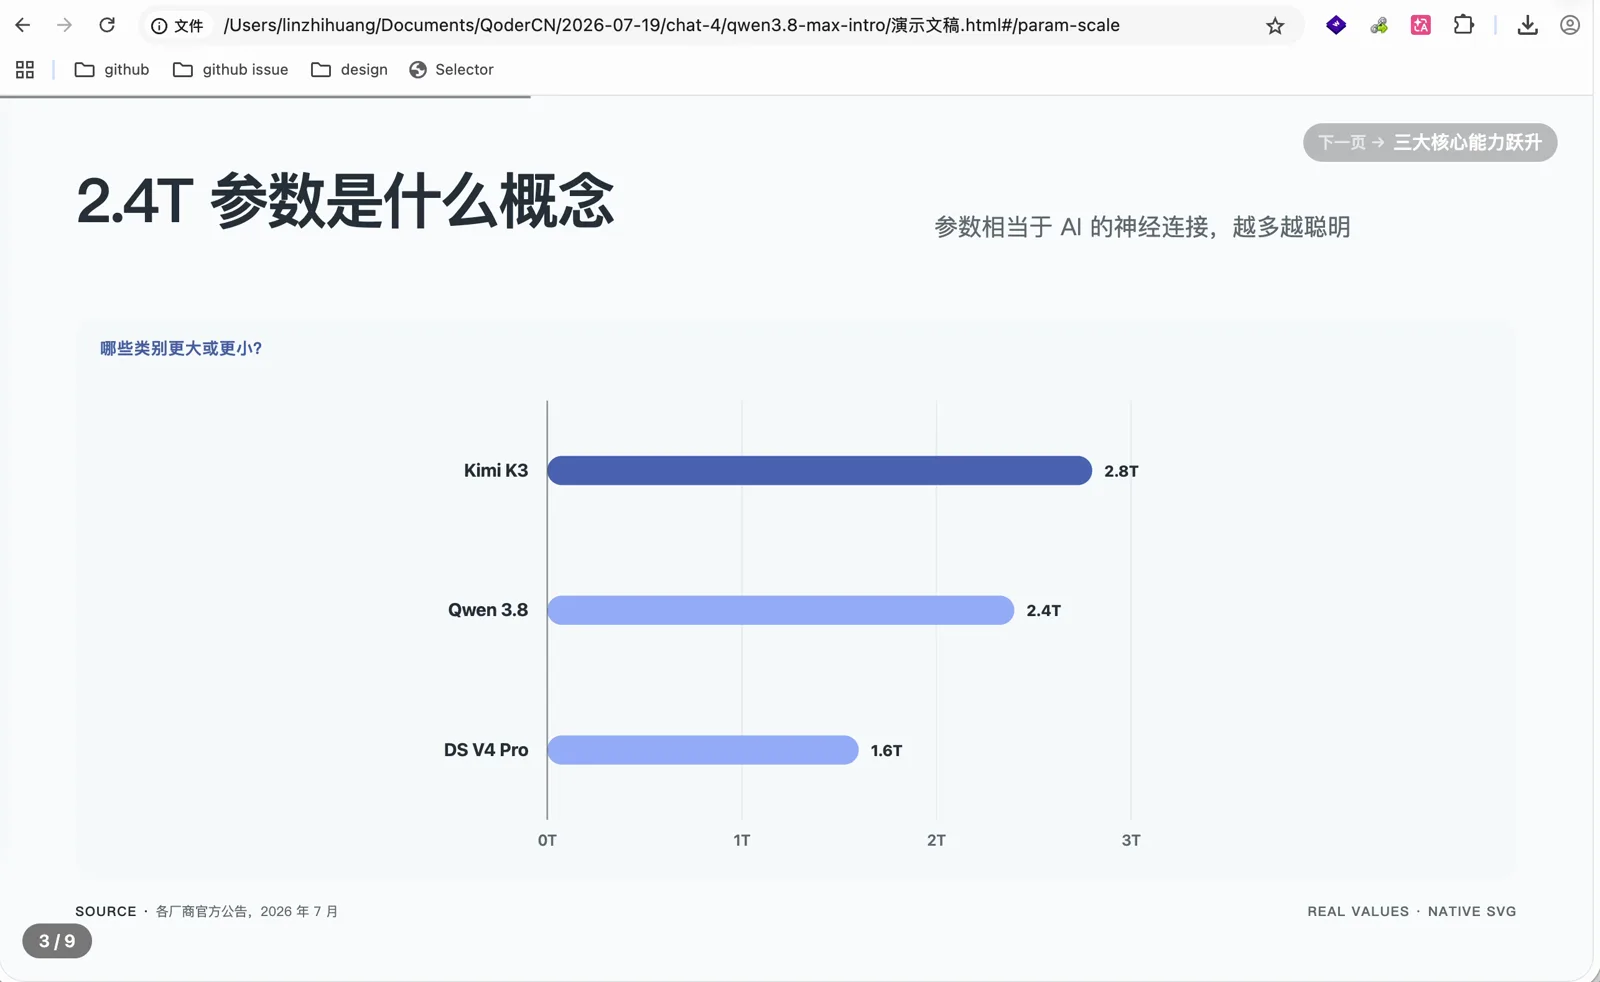Open the apps grid in bookmarks bar
Image resolution: width=1600 pixels, height=982 pixels.
[x=25, y=69]
